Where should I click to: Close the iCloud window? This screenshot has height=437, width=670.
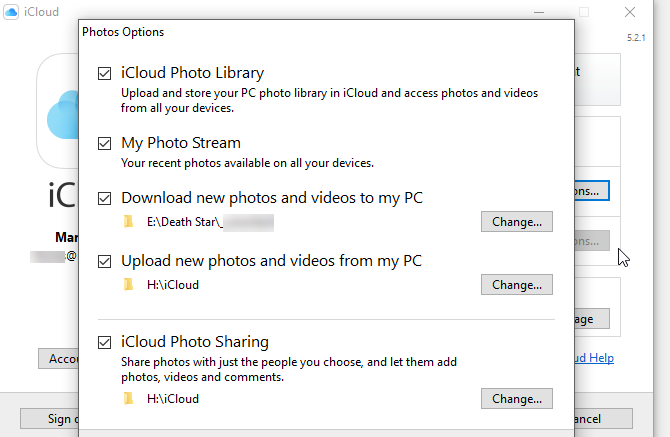[630, 13]
